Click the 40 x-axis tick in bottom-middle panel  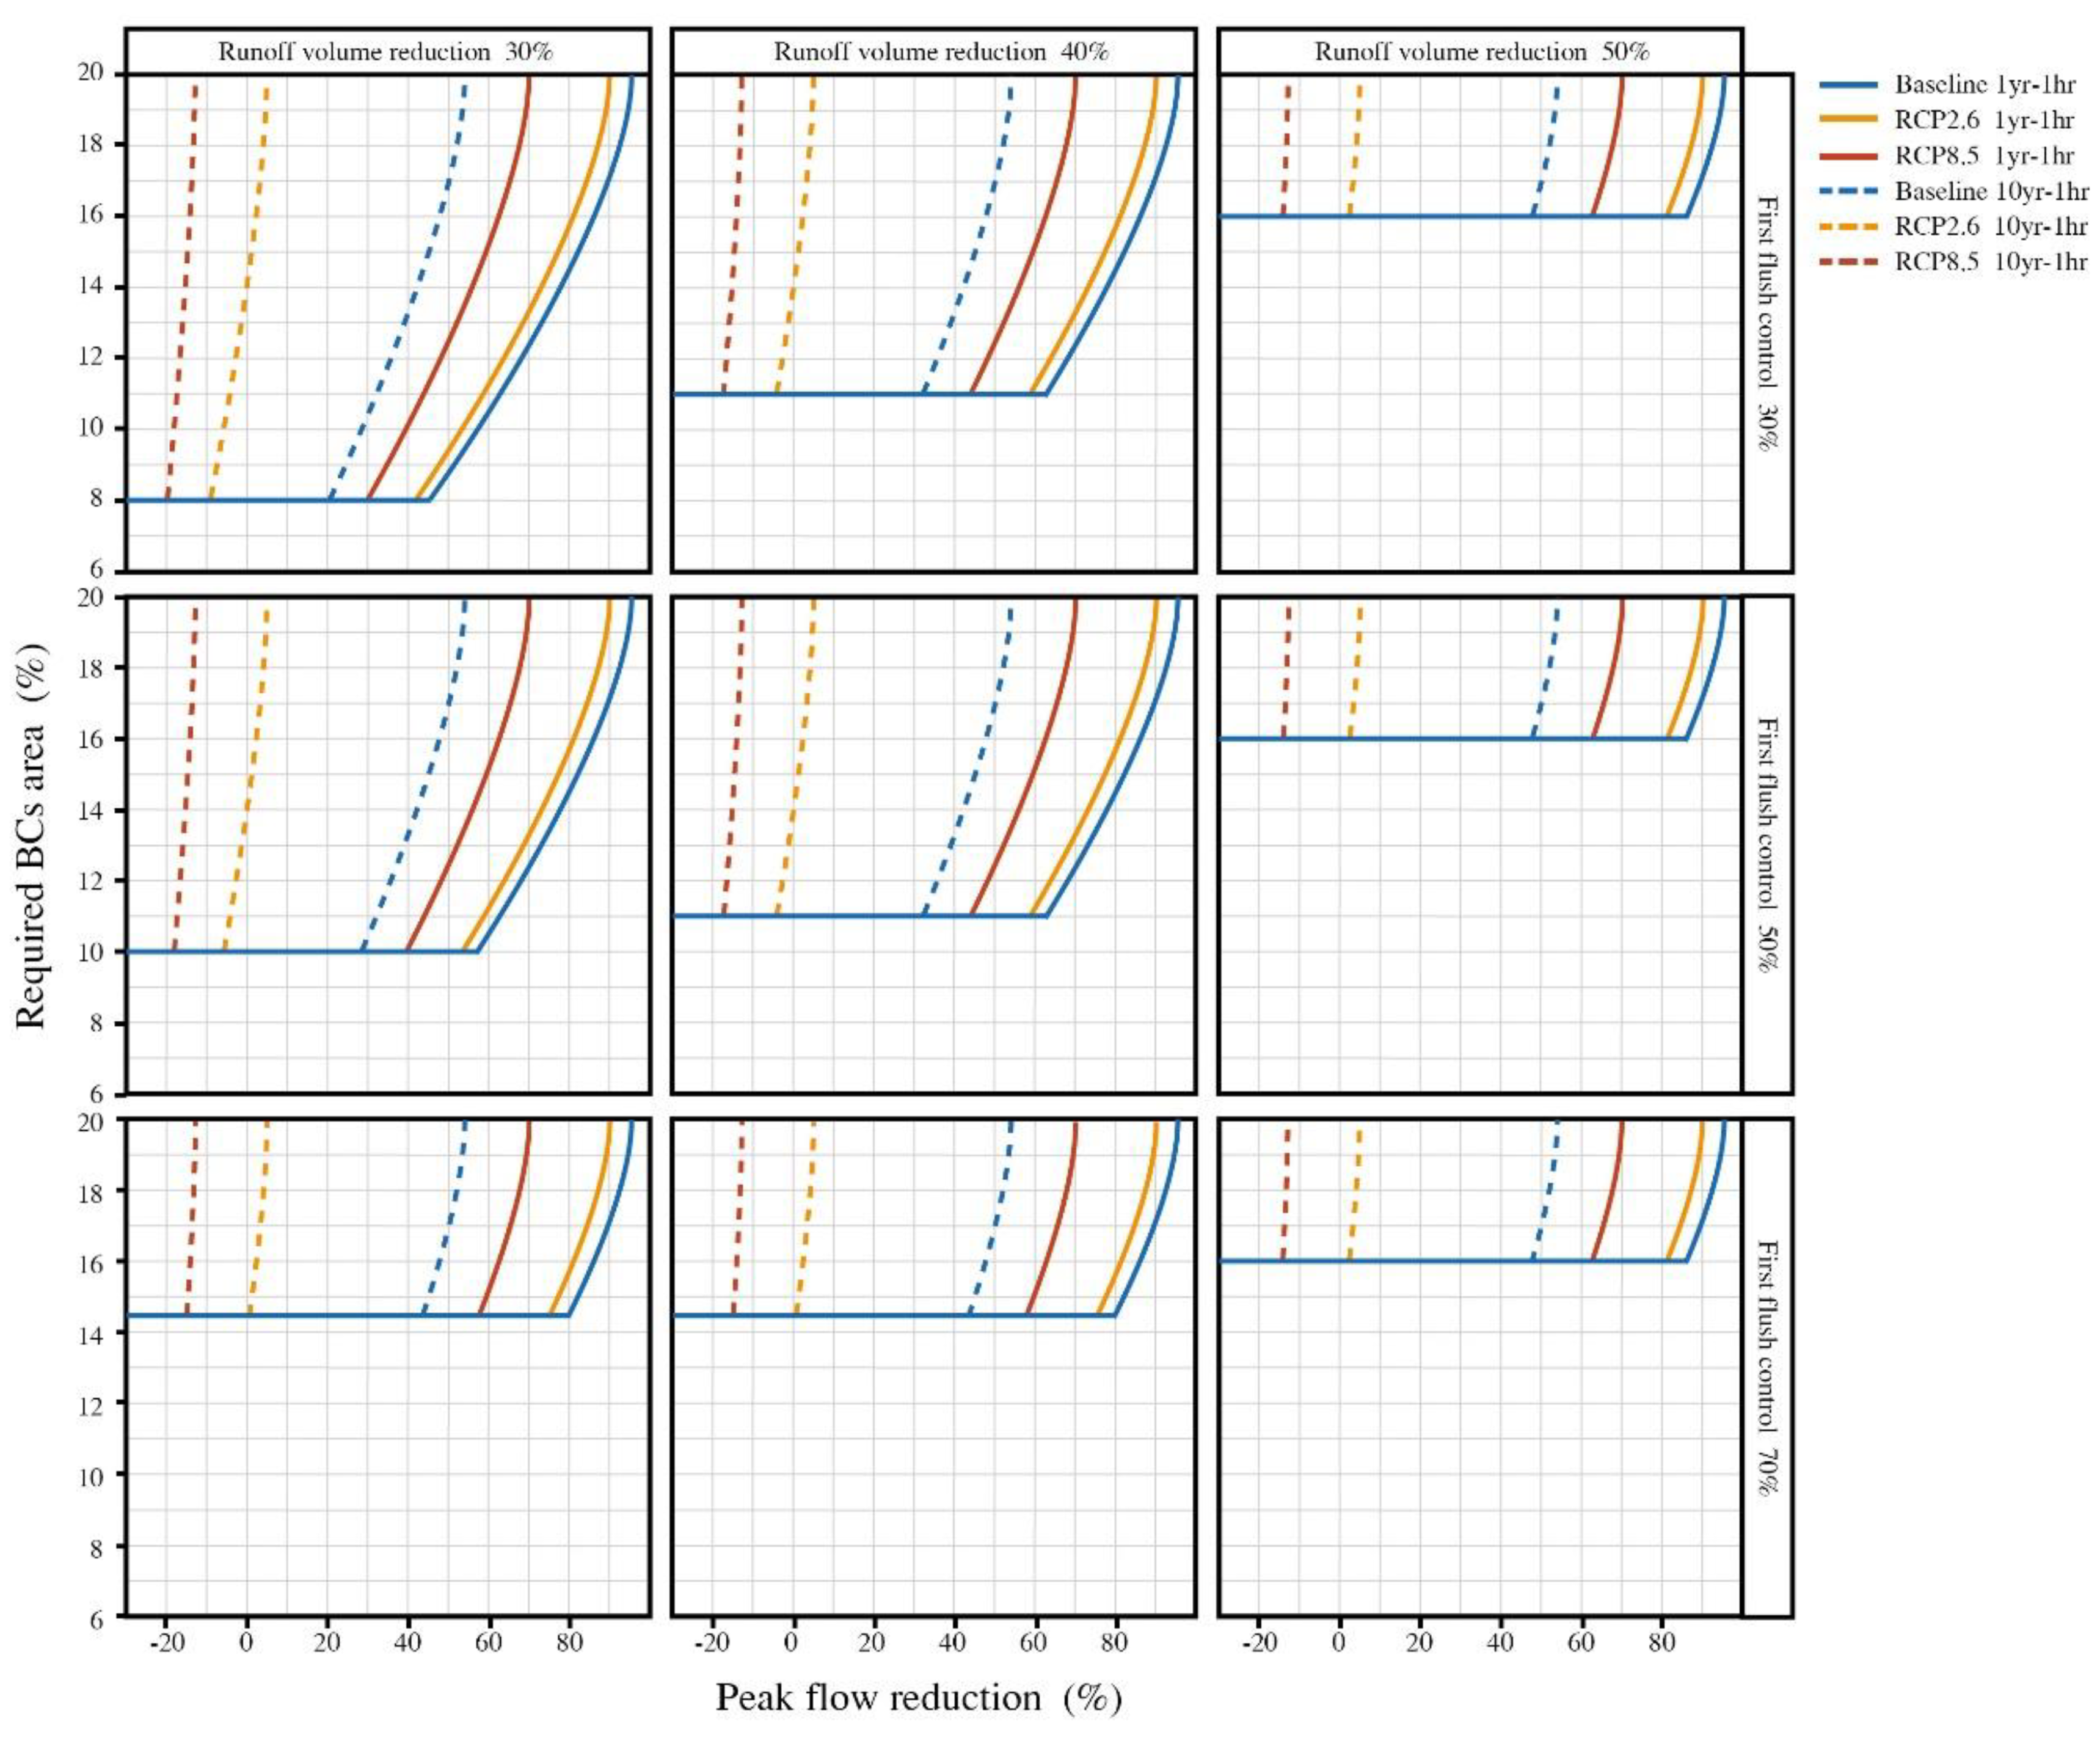pos(954,1643)
